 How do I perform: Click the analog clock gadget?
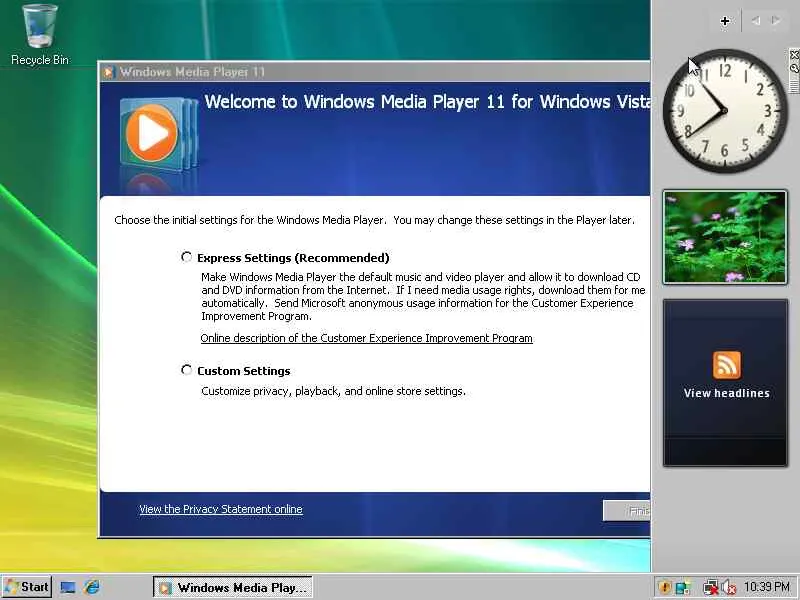click(724, 111)
